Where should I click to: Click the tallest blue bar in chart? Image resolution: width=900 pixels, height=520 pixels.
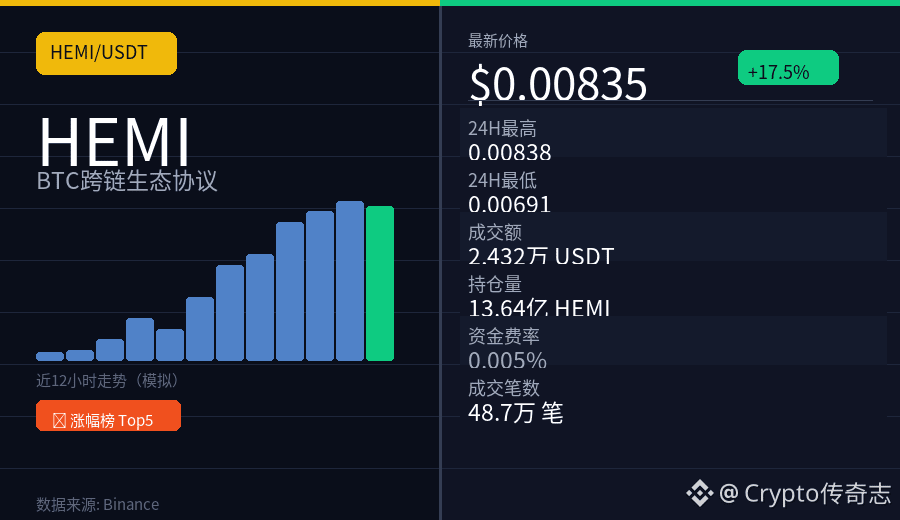click(350, 281)
